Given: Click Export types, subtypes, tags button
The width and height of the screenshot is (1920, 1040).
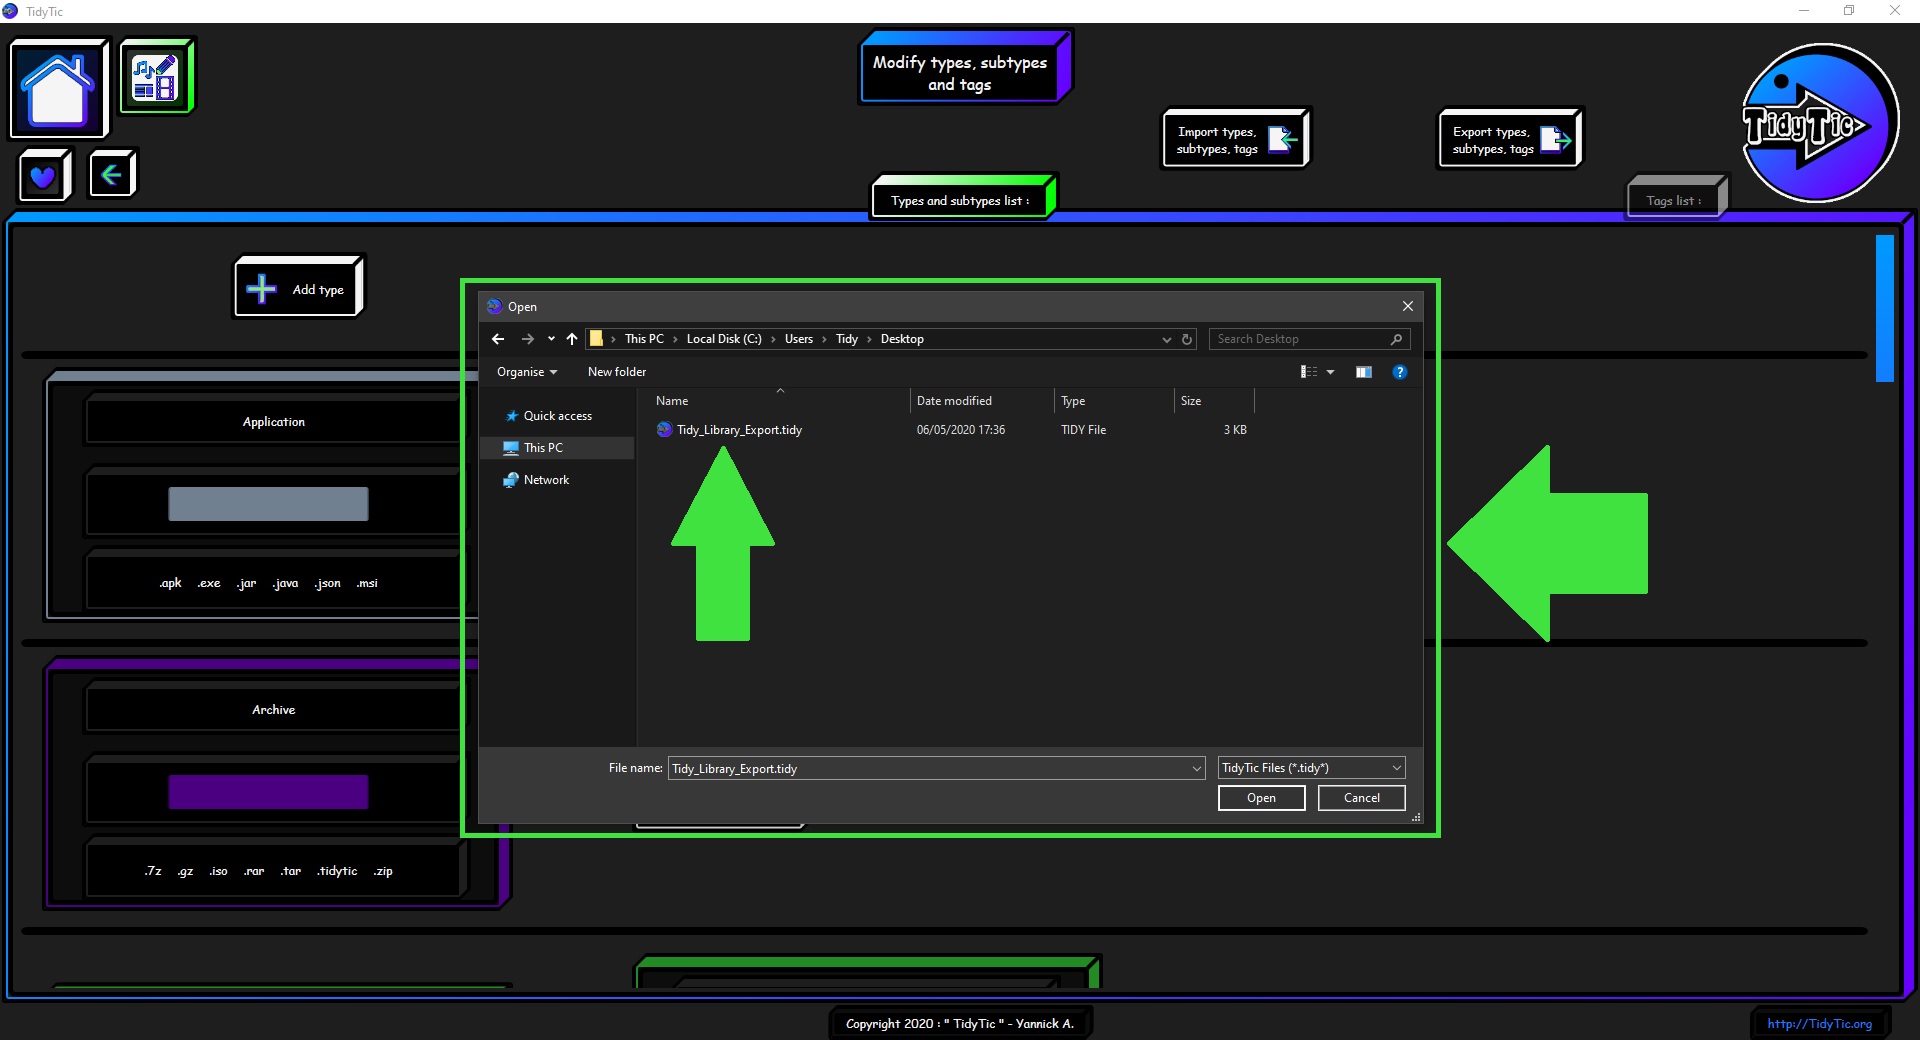Looking at the screenshot, I should coord(1510,139).
